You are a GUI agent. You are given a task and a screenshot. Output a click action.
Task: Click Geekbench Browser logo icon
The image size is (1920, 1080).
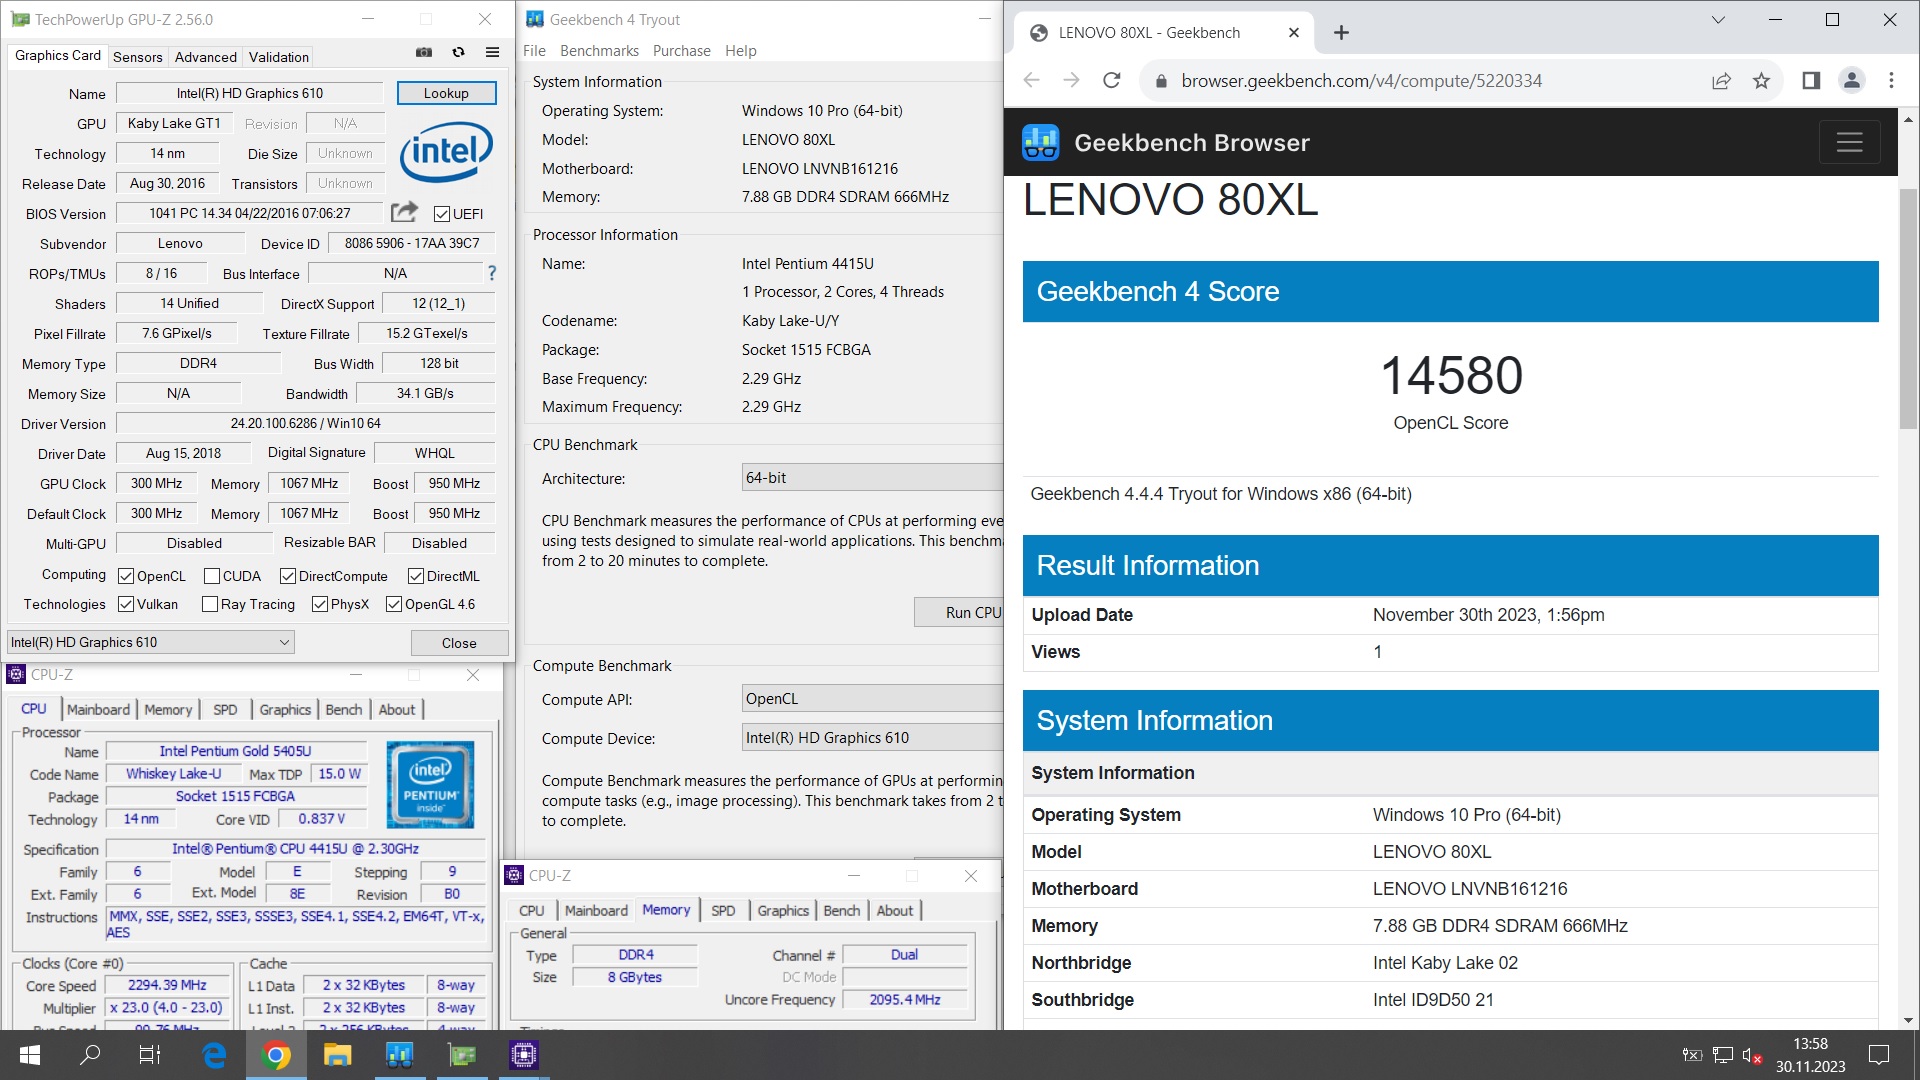pos(1040,143)
